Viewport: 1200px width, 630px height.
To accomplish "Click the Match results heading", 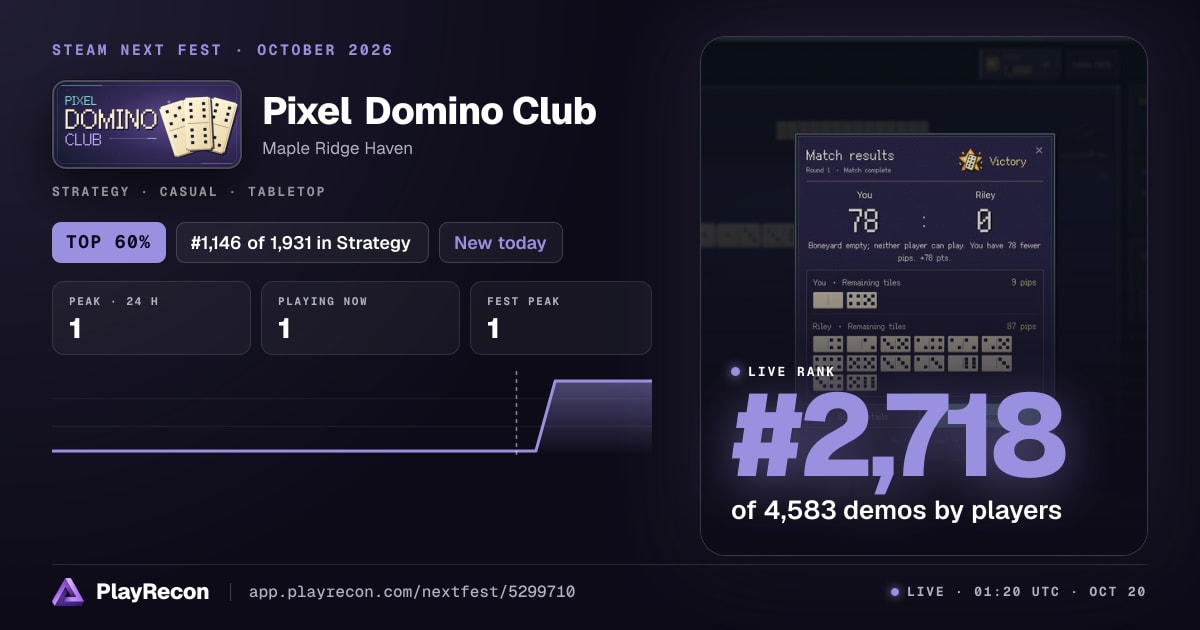I will point(850,155).
